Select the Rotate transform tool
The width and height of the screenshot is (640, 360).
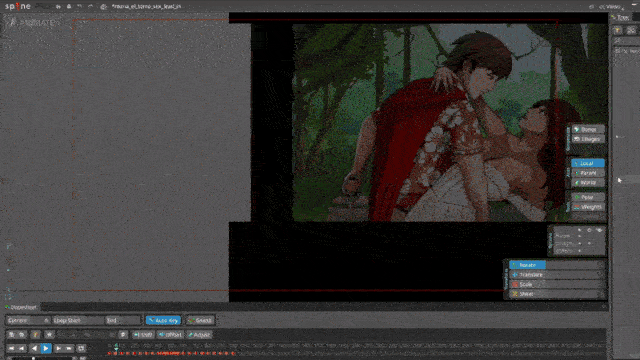[x=527, y=265]
